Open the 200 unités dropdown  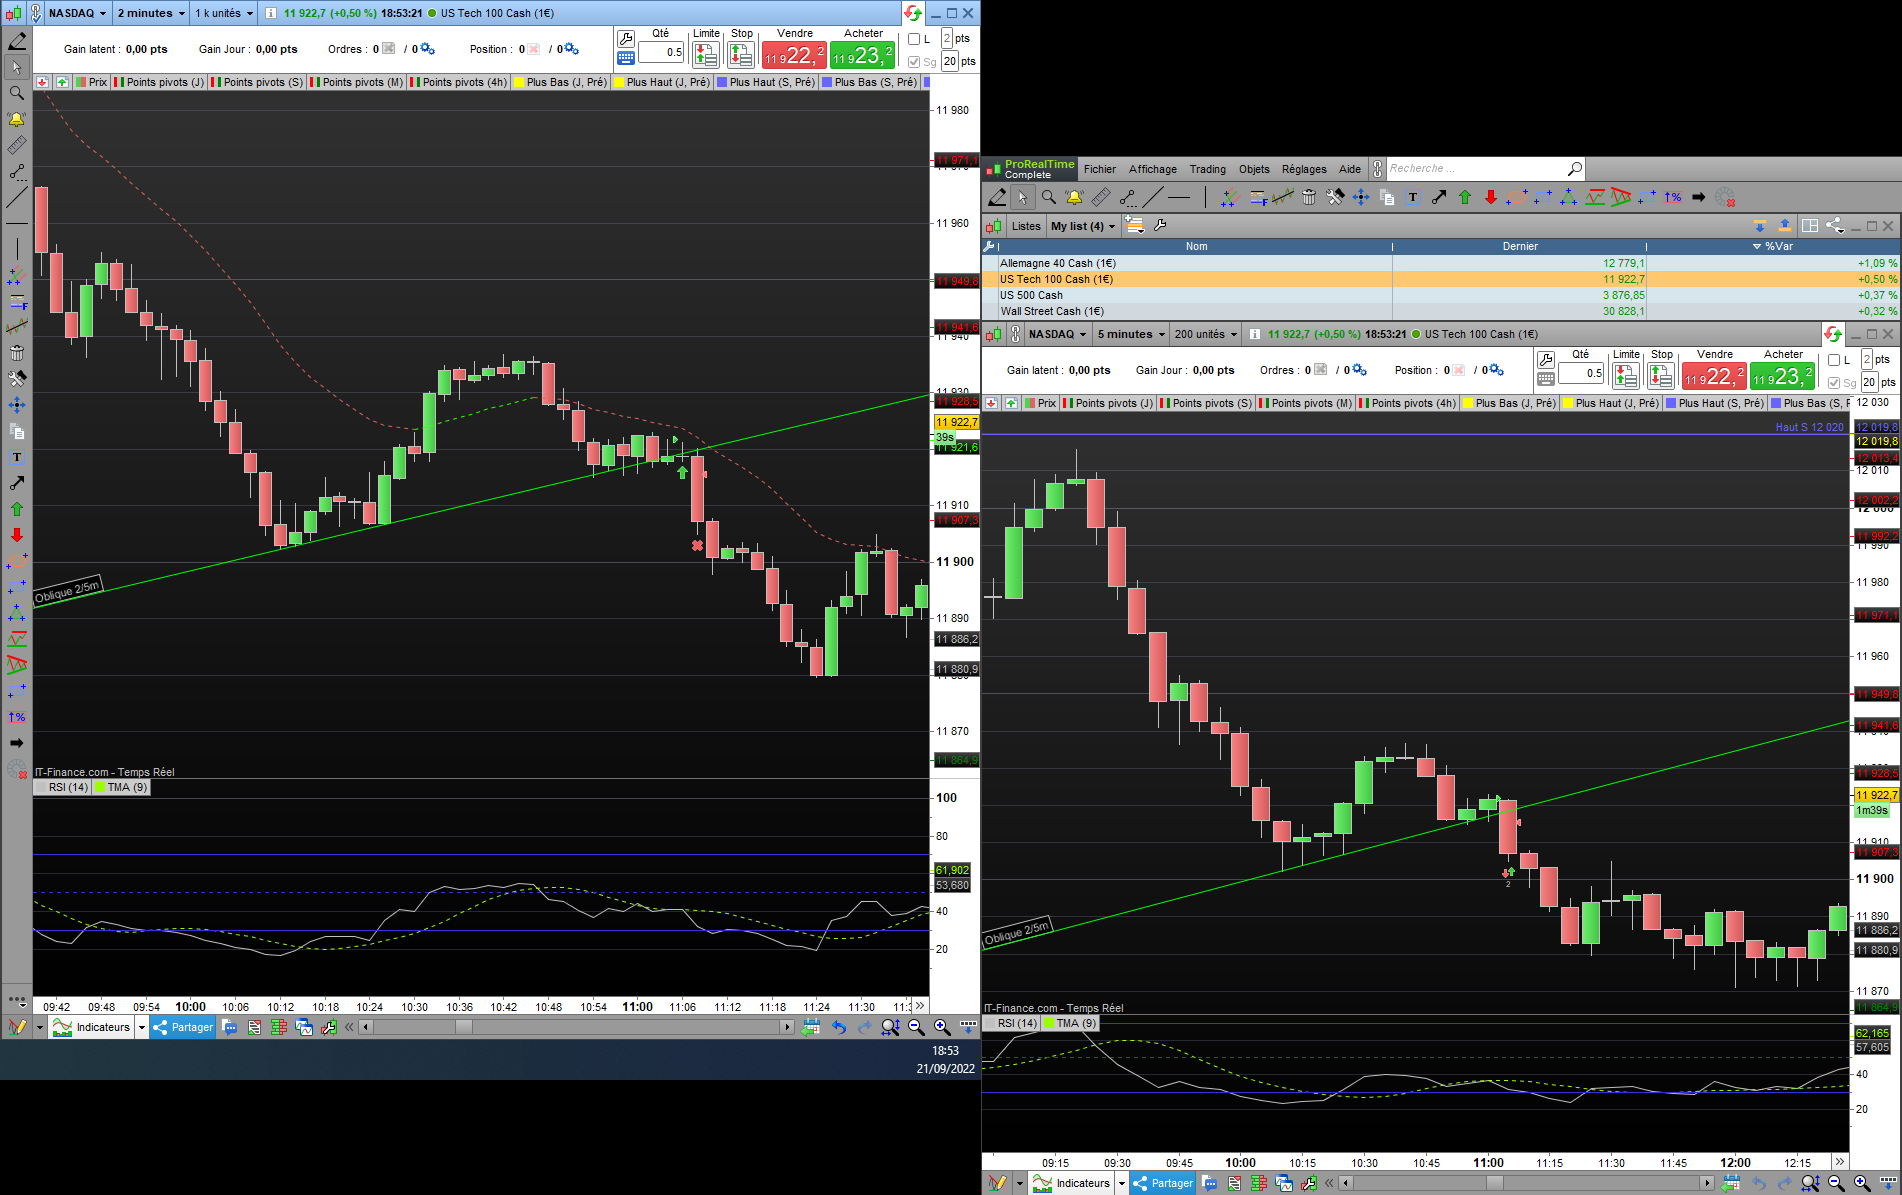click(1206, 334)
